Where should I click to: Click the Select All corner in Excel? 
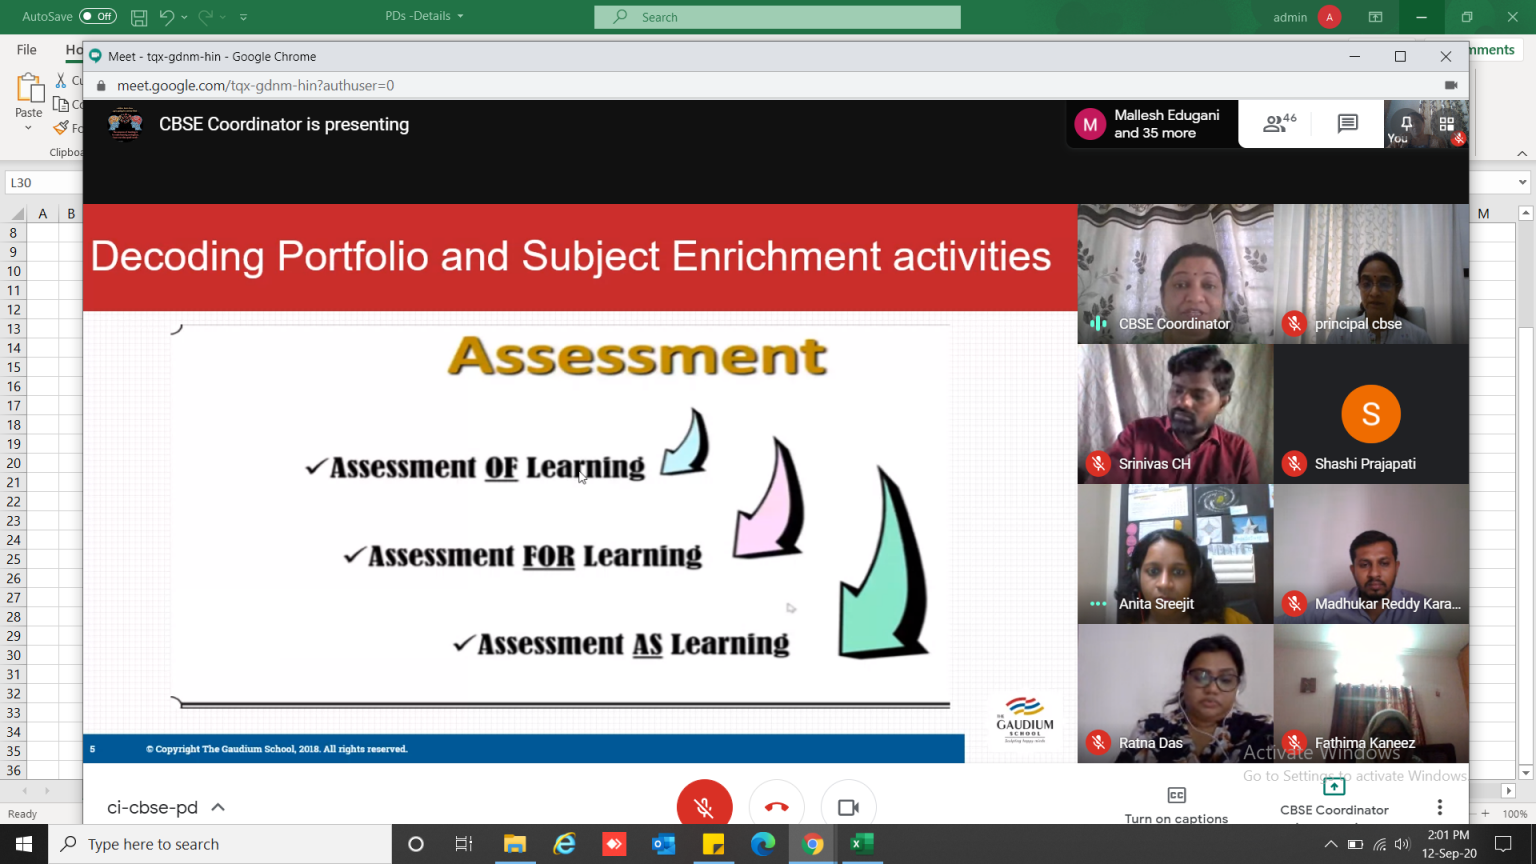click(x=16, y=213)
